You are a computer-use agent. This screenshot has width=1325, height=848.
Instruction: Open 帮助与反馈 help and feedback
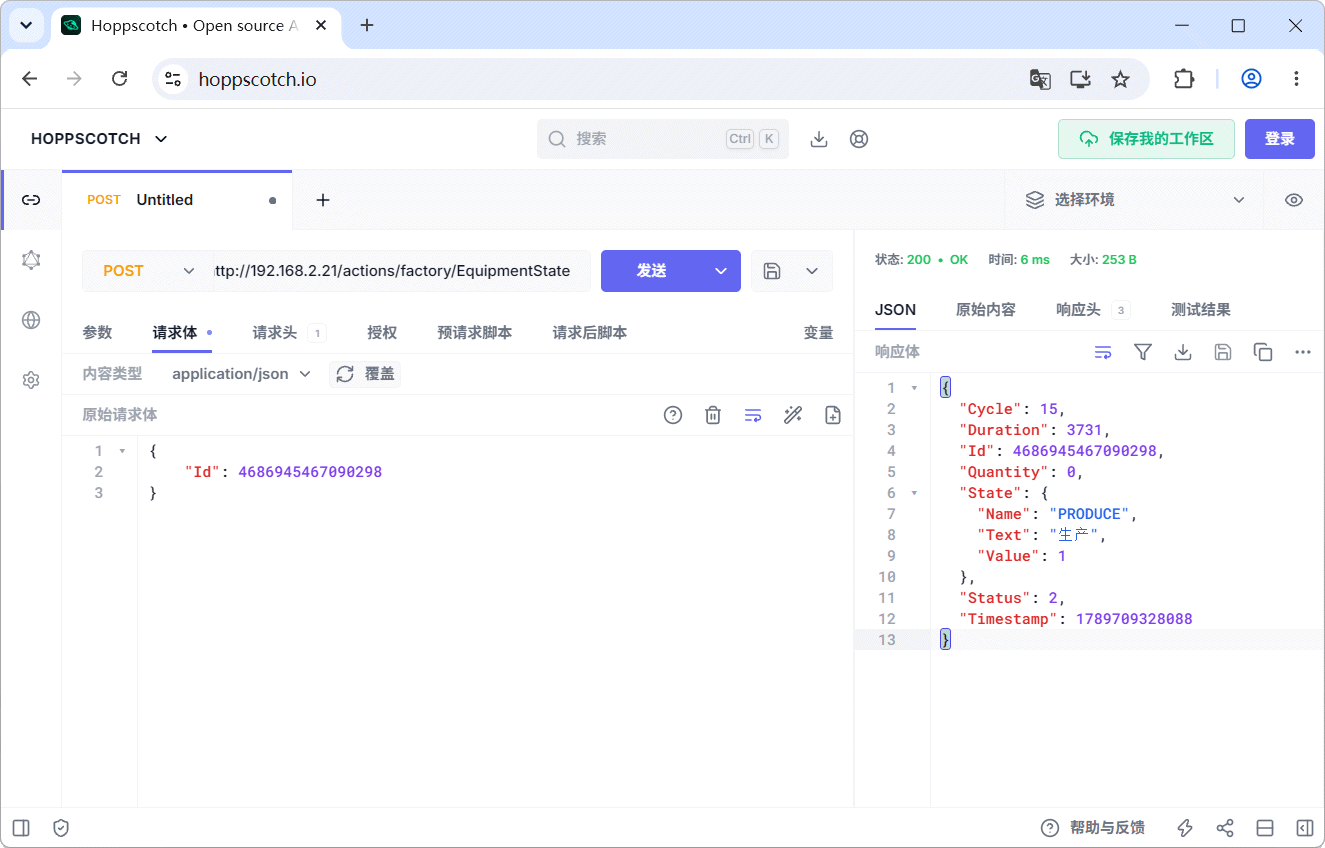pyautogui.click(x=1093, y=828)
